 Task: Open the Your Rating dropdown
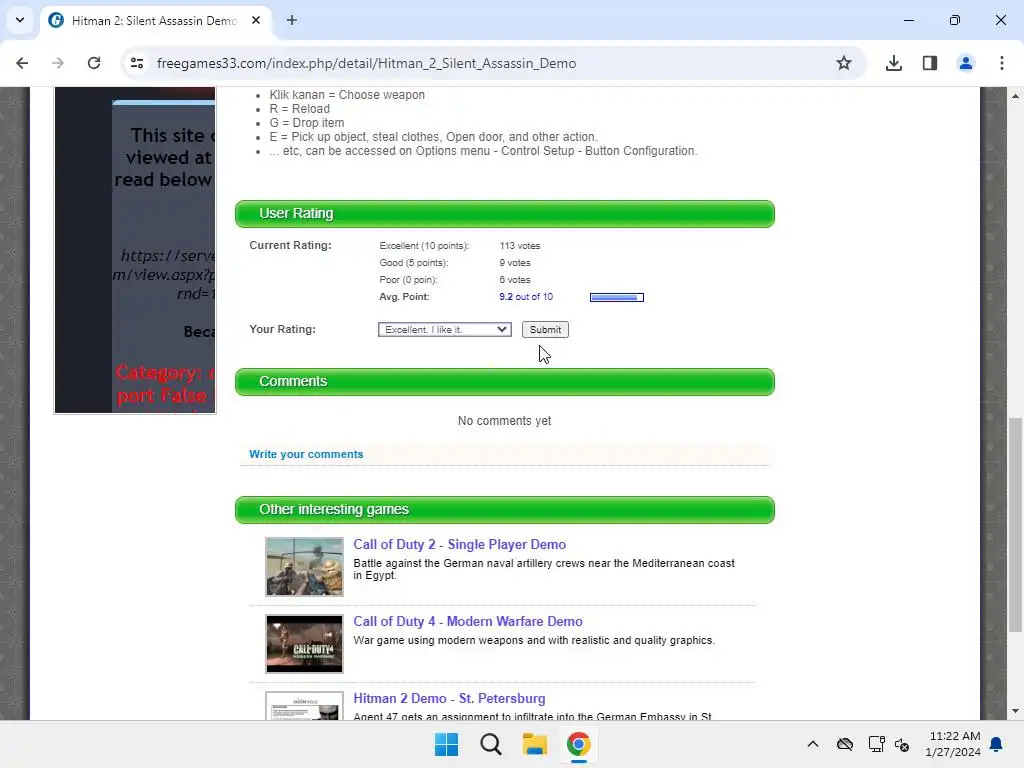(x=445, y=330)
